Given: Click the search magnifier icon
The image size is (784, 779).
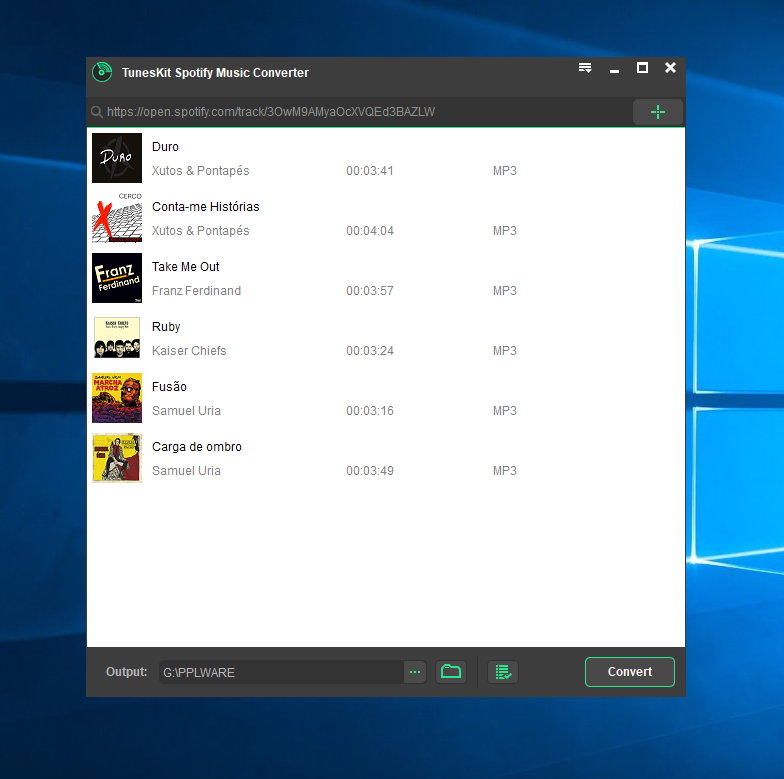Looking at the screenshot, I should pyautogui.click(x=97, y=112).
